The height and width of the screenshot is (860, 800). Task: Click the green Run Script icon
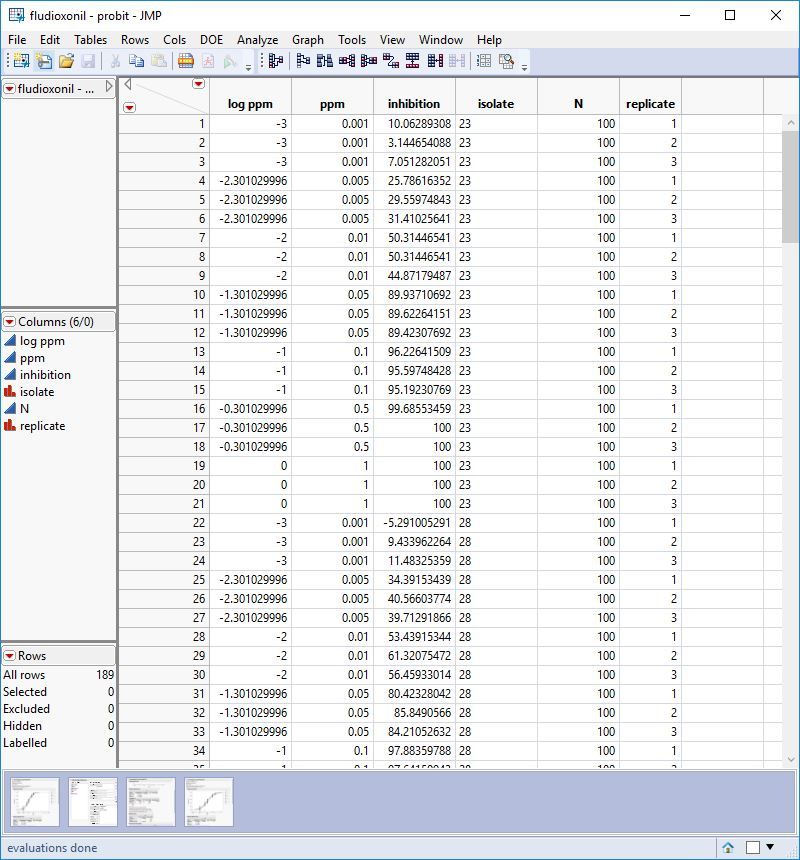(x=230, y=61)
